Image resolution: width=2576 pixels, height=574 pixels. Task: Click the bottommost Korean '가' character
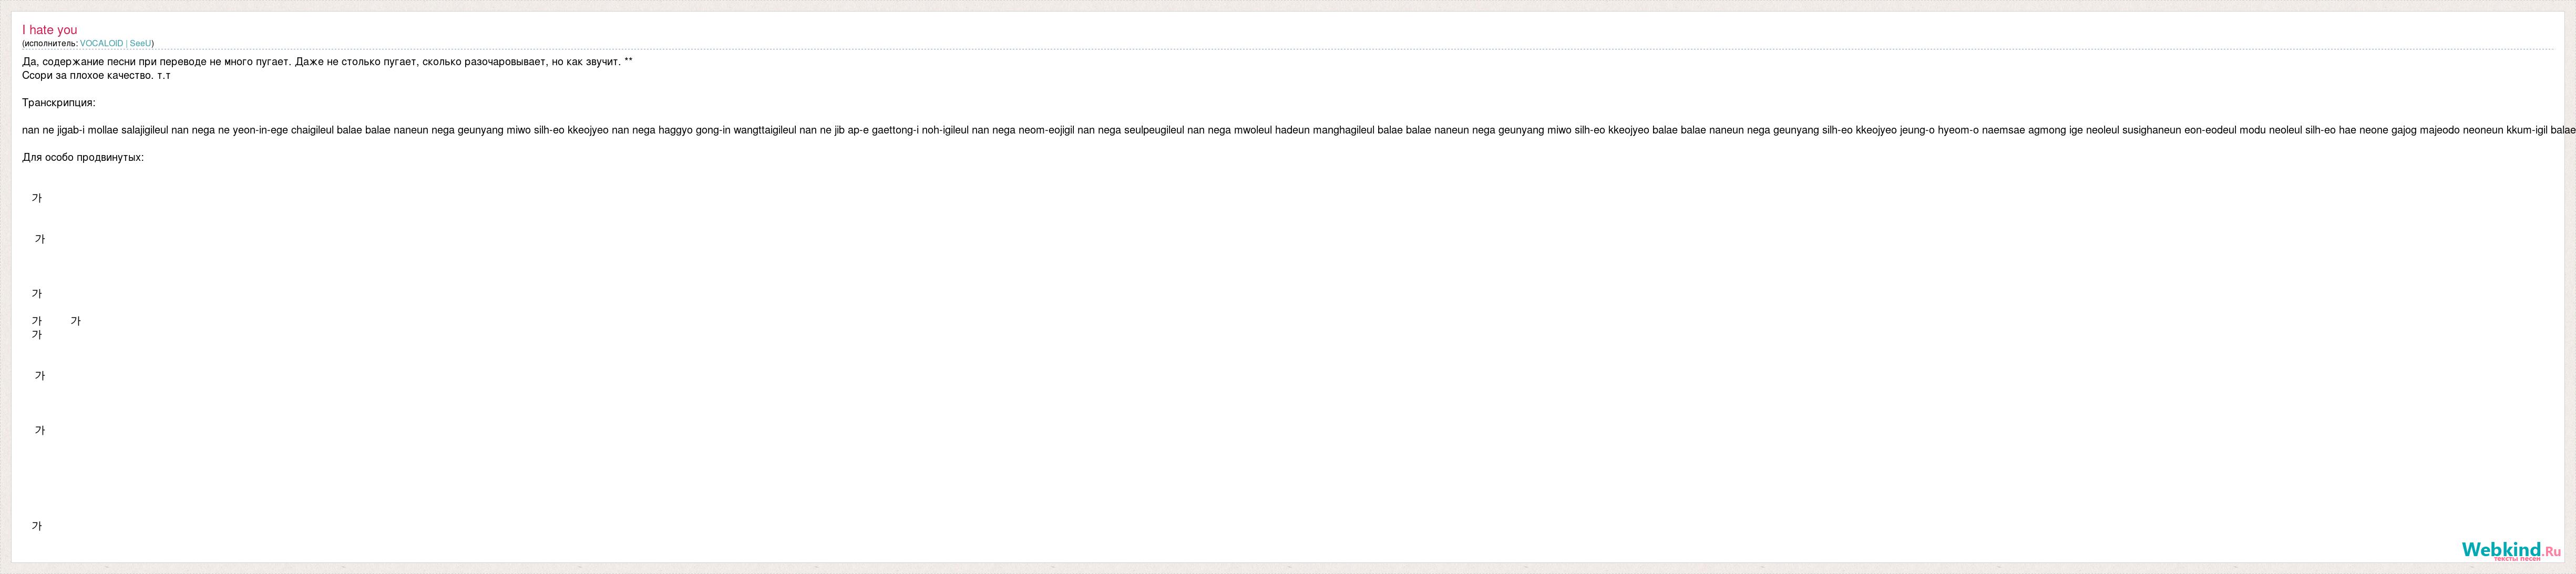coord(37,526)
